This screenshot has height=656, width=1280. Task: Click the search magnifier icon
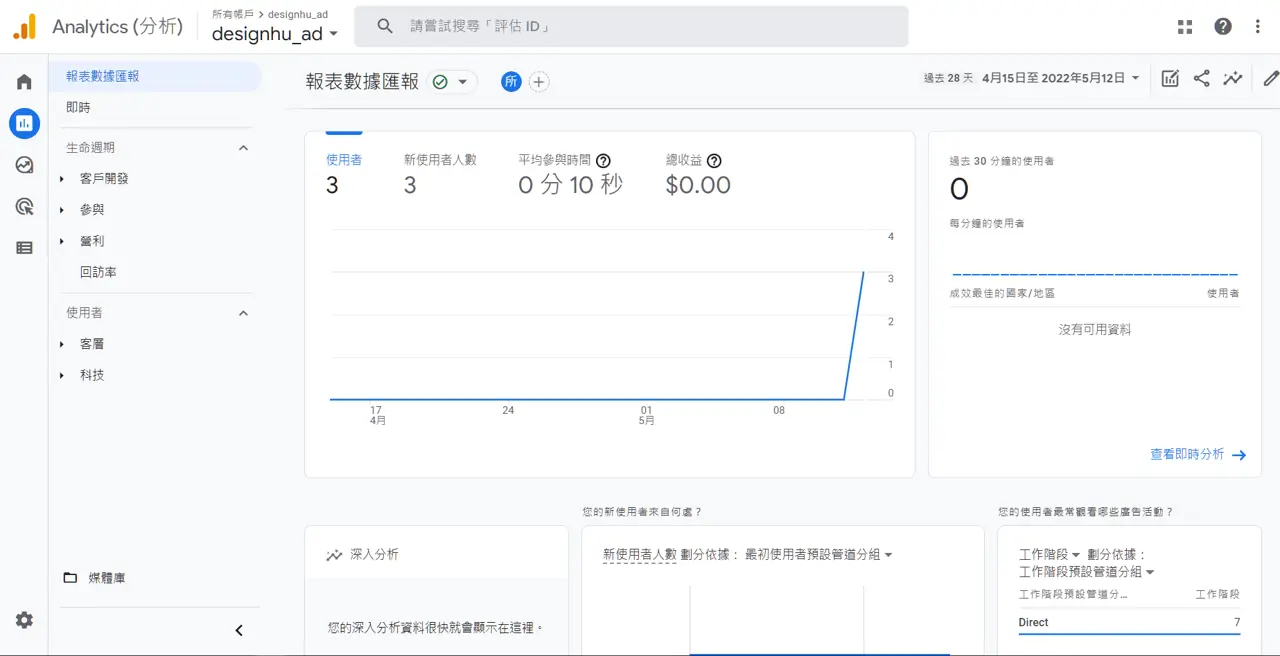[385, 27]
